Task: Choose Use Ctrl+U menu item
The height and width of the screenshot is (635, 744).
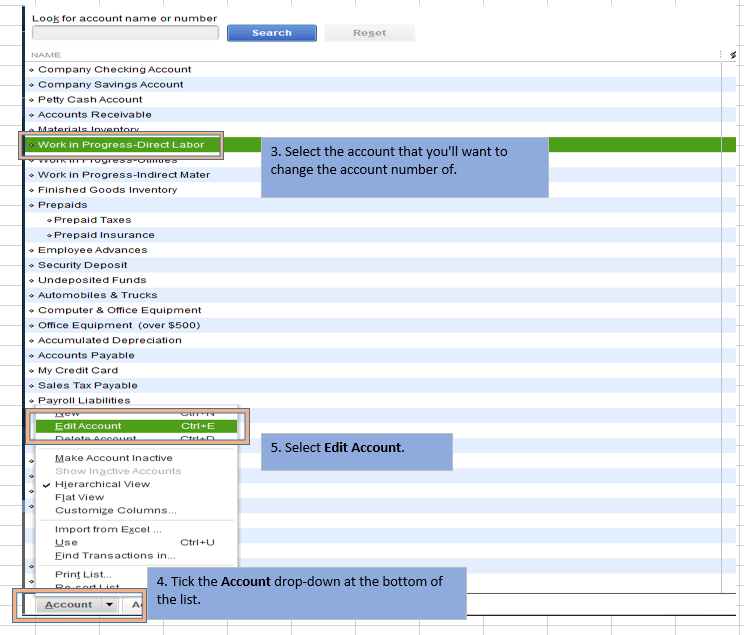Action: 136,542
